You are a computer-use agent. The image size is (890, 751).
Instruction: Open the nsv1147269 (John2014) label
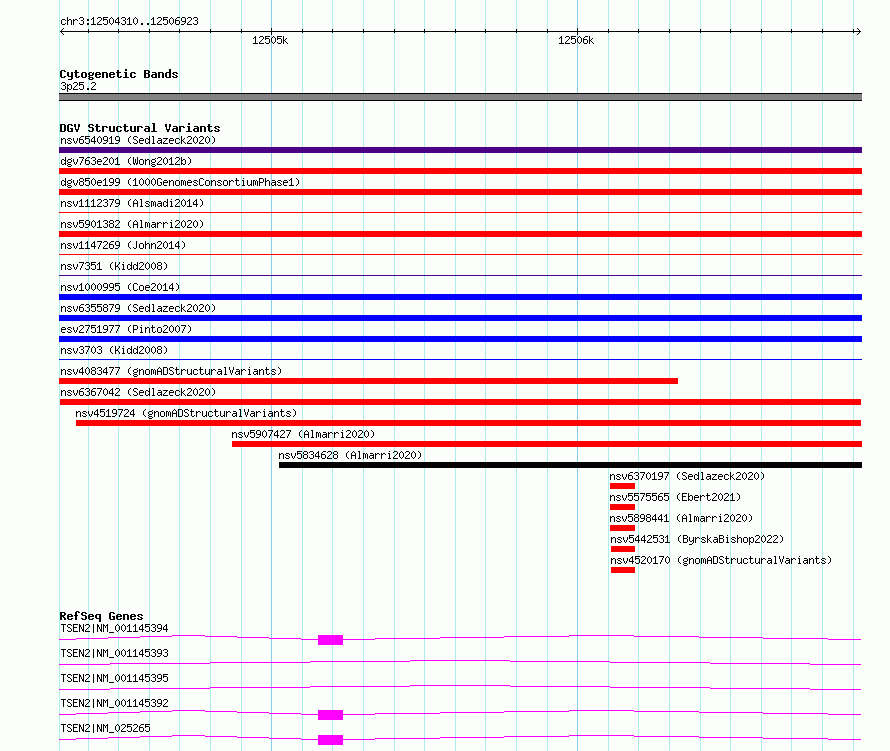point(123,245)
